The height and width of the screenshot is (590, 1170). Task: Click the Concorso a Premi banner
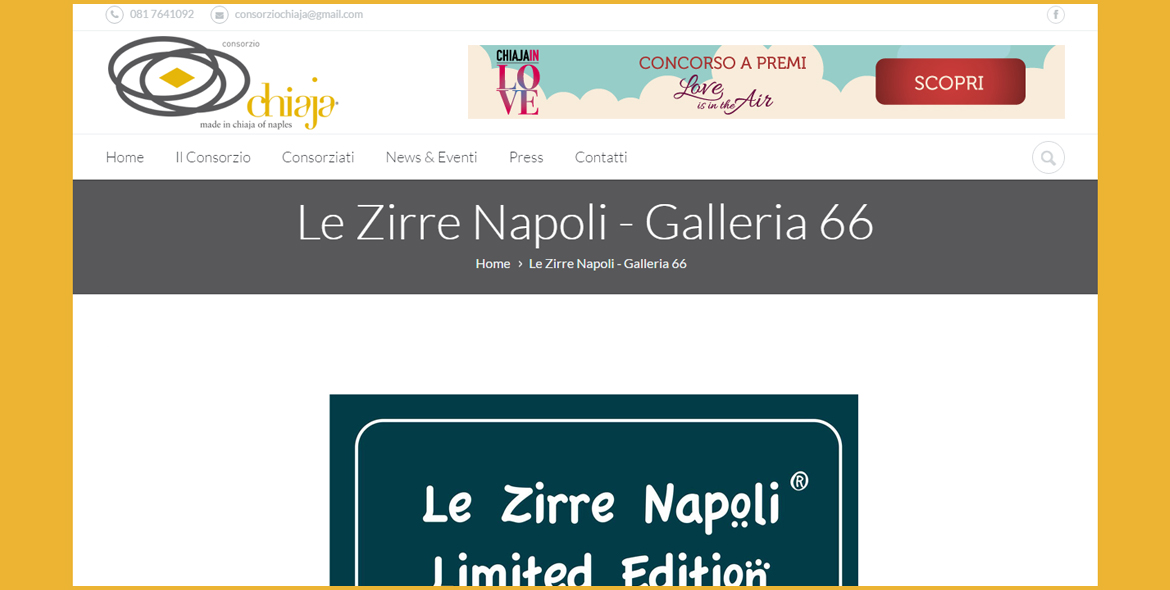[x=766, y=82]
